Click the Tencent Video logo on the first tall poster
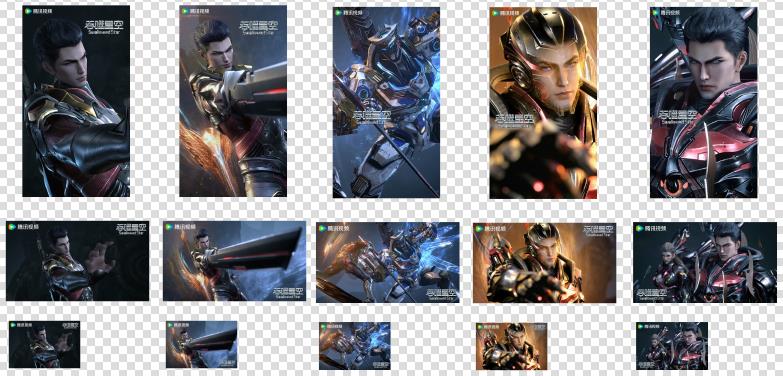Viewport: 783px width, 376px height. click(37, 11)
